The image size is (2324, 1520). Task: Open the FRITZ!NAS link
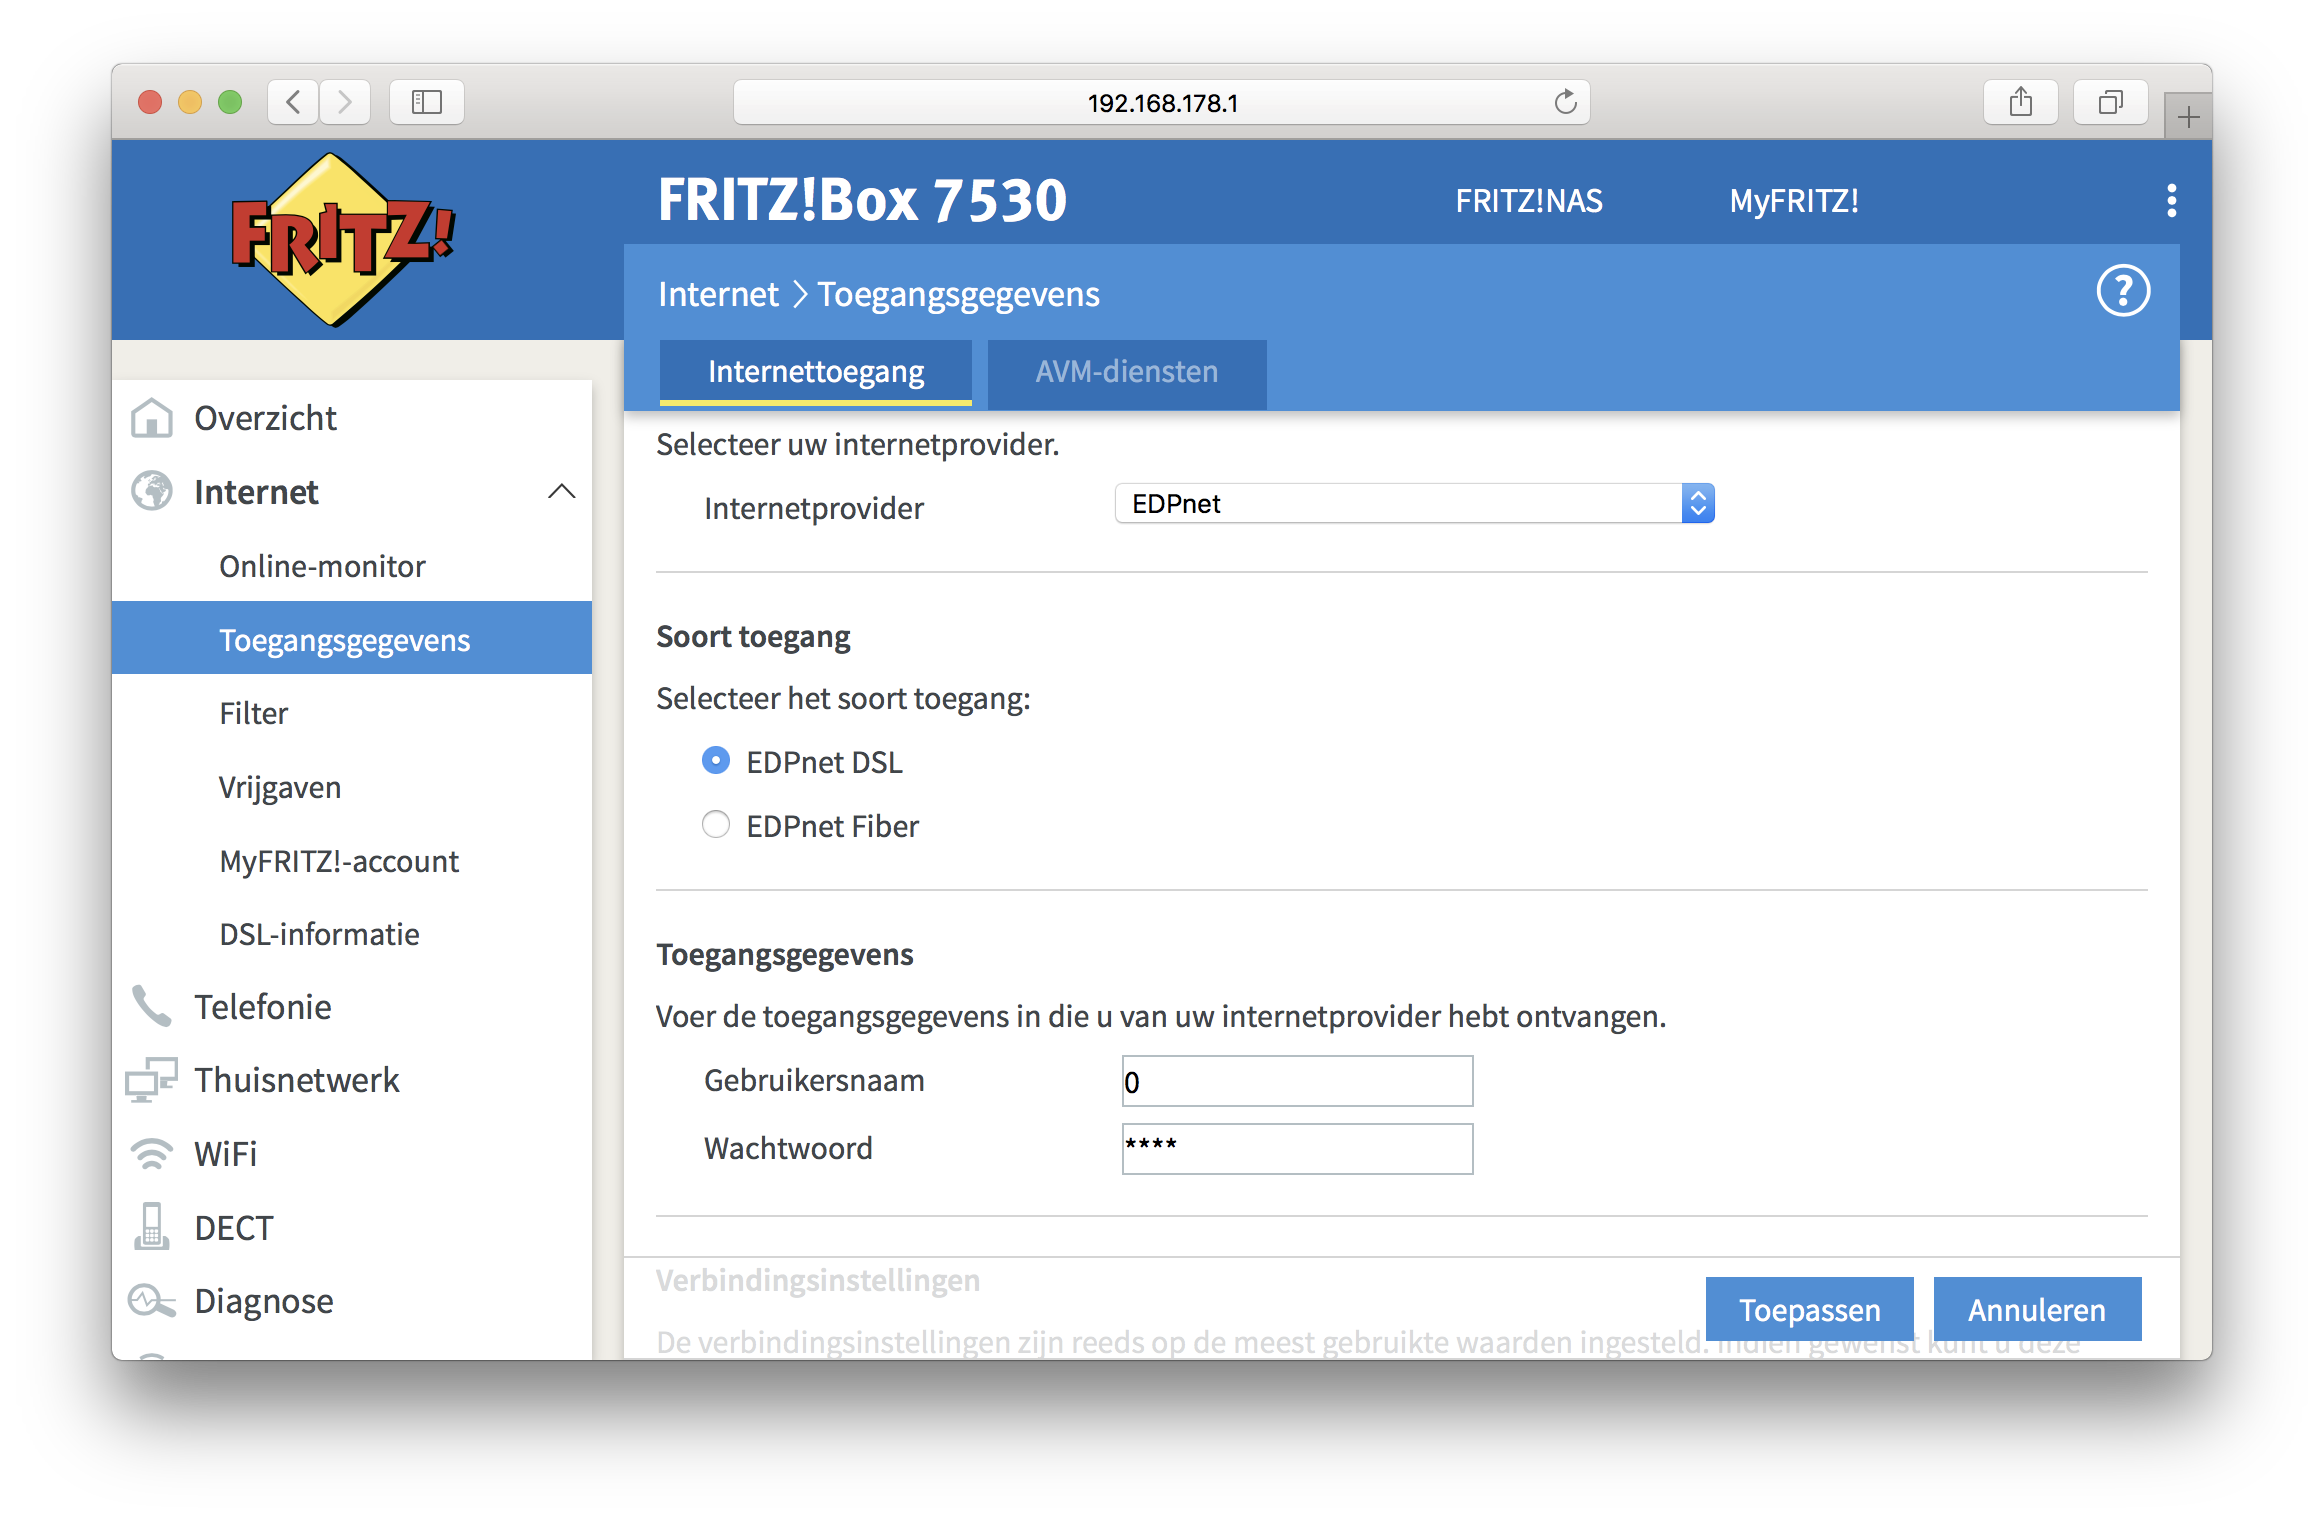pyautogui.click(x=1529, y=201)
